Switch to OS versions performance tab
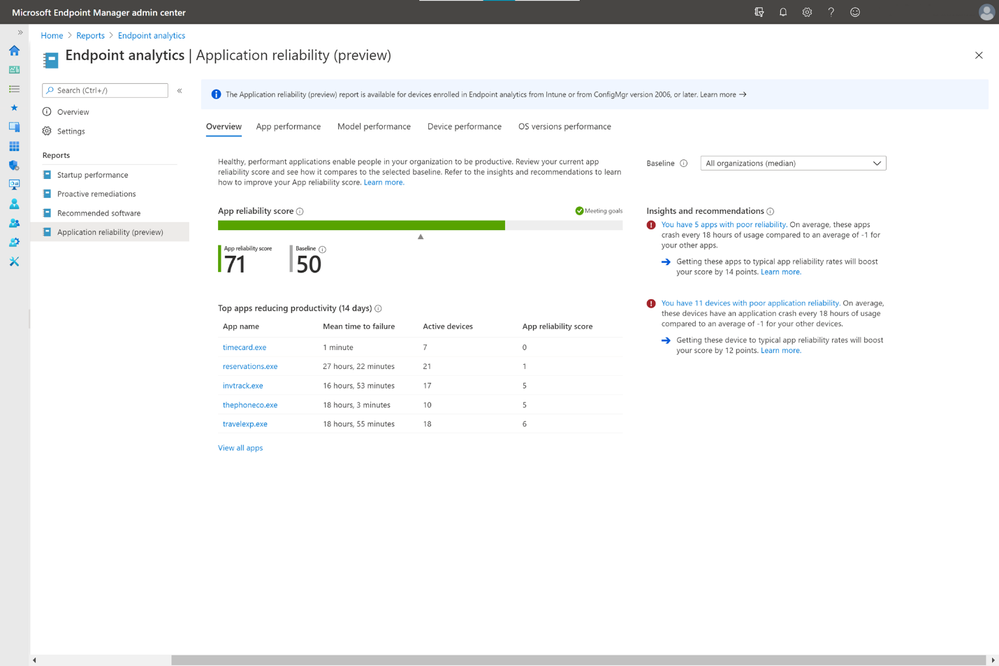This screenshot has width=999, height=666. click(x=564, y=127)
